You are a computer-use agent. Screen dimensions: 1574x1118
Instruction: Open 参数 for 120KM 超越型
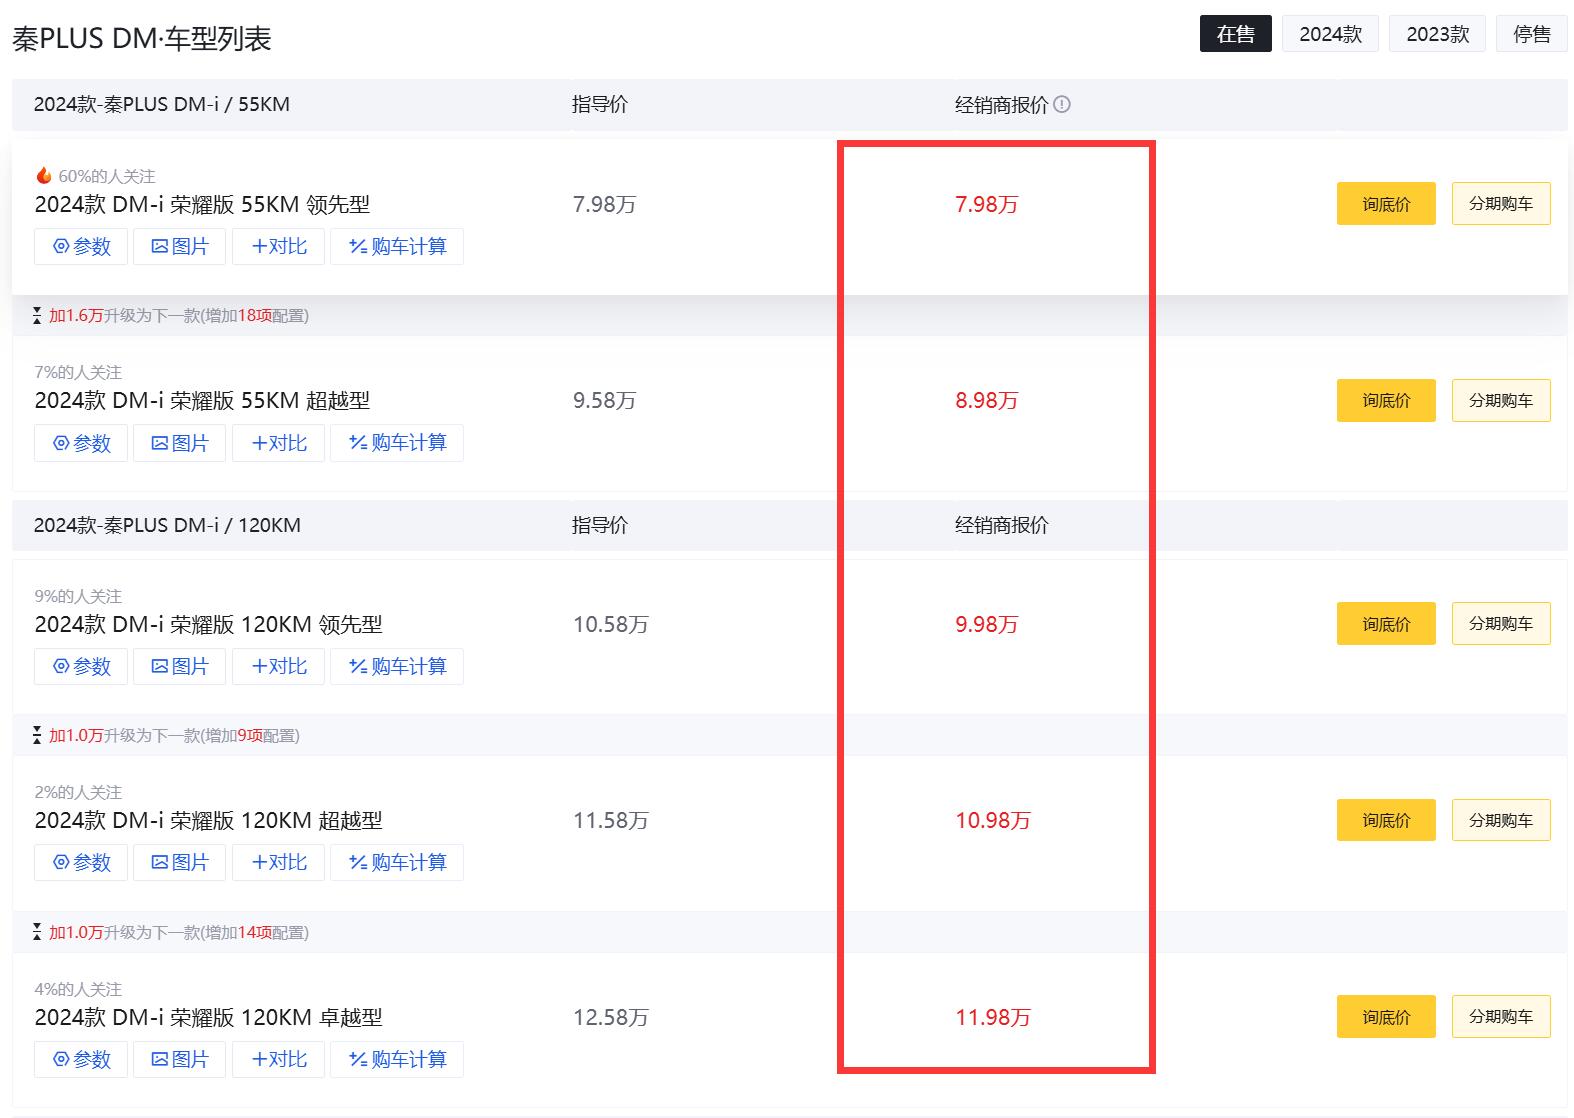[x=81, y=862]
